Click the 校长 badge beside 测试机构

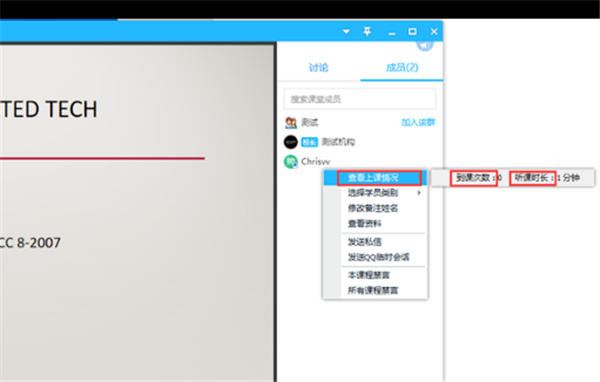(x=309, y=142)
